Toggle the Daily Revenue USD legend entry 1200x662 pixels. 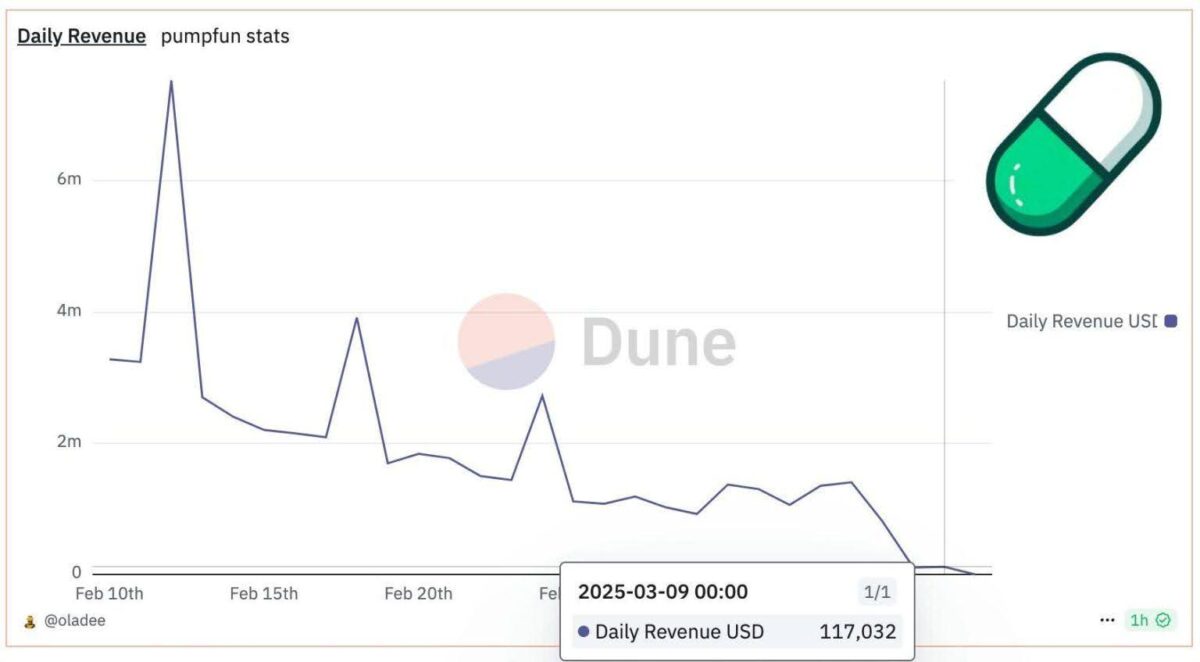click(1091, 321)
